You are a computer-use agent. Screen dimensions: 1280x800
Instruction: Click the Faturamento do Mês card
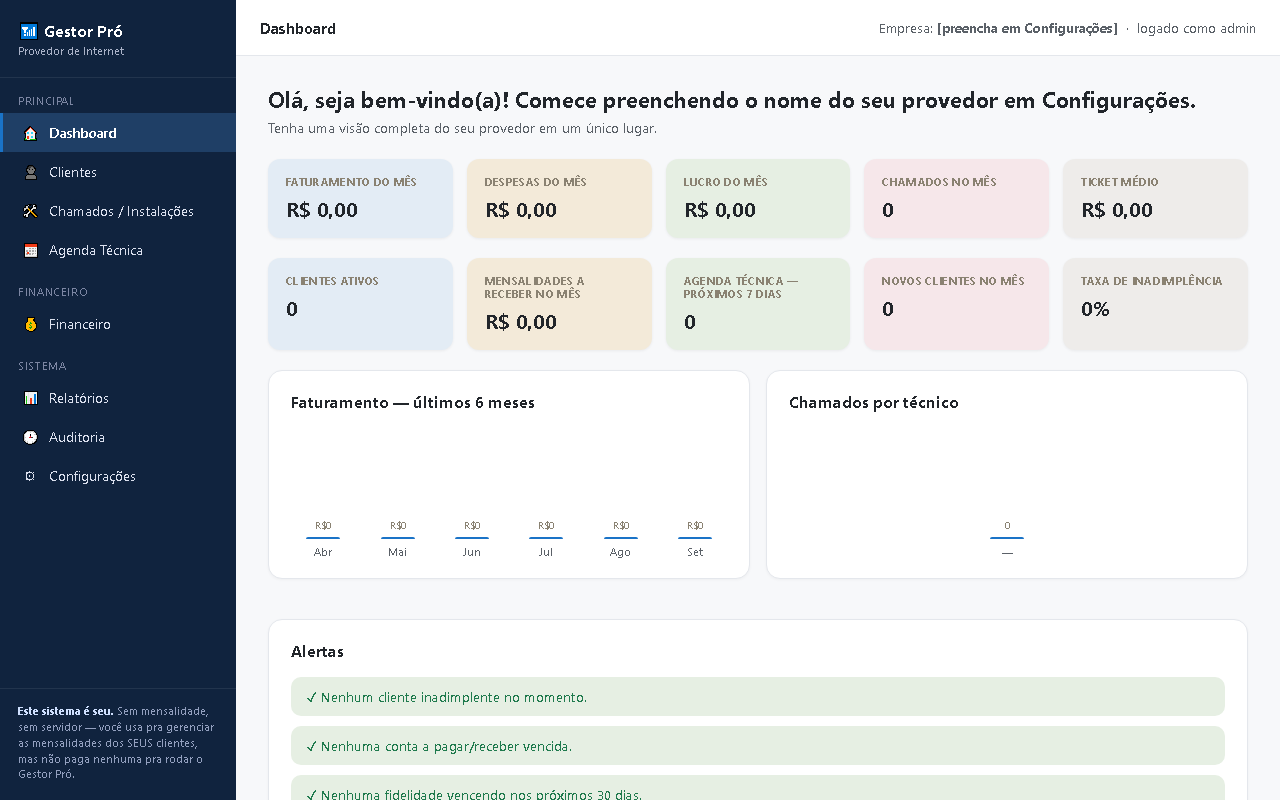pos(360,198)
